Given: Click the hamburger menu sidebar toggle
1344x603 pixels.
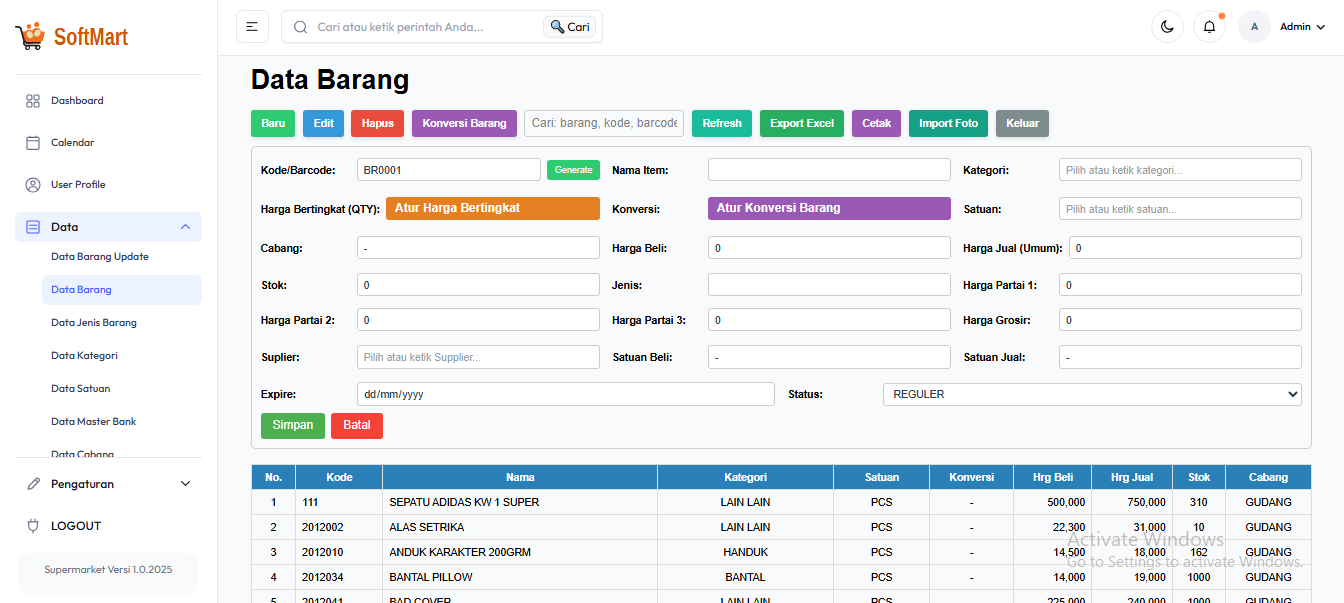Looking at the screenshot, I should [x=252, y=27].
